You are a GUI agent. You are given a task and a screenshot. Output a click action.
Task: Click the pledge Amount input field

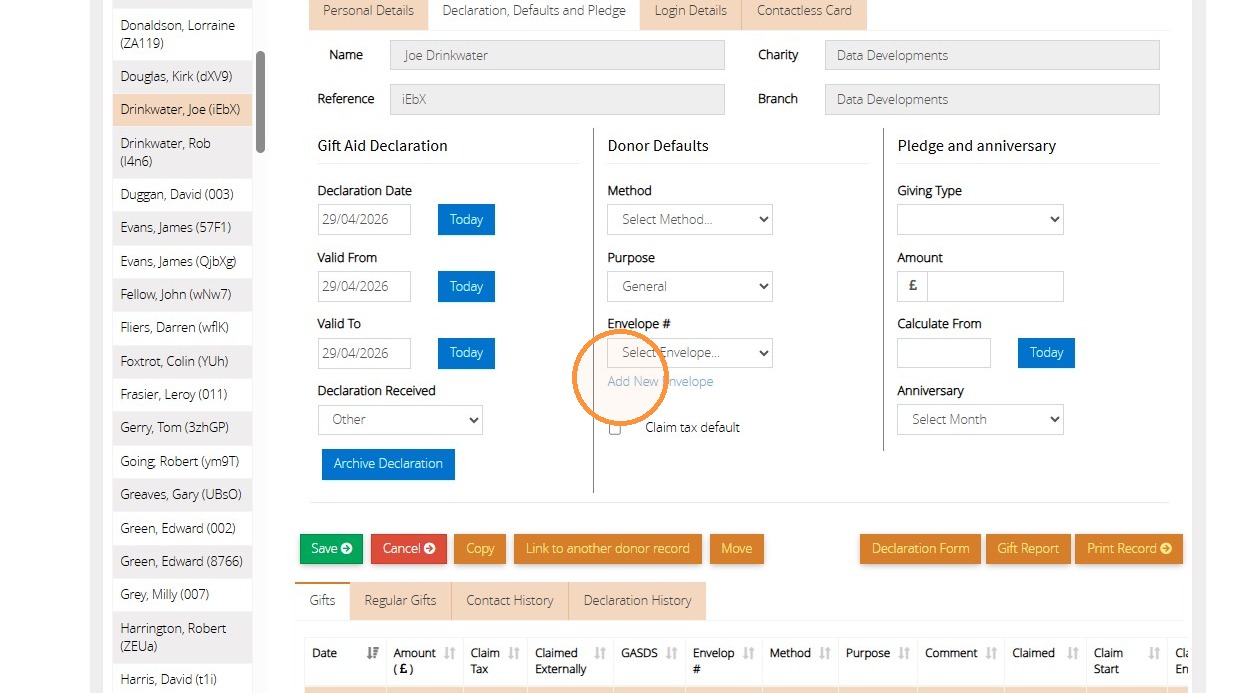[x=995, y=286]
